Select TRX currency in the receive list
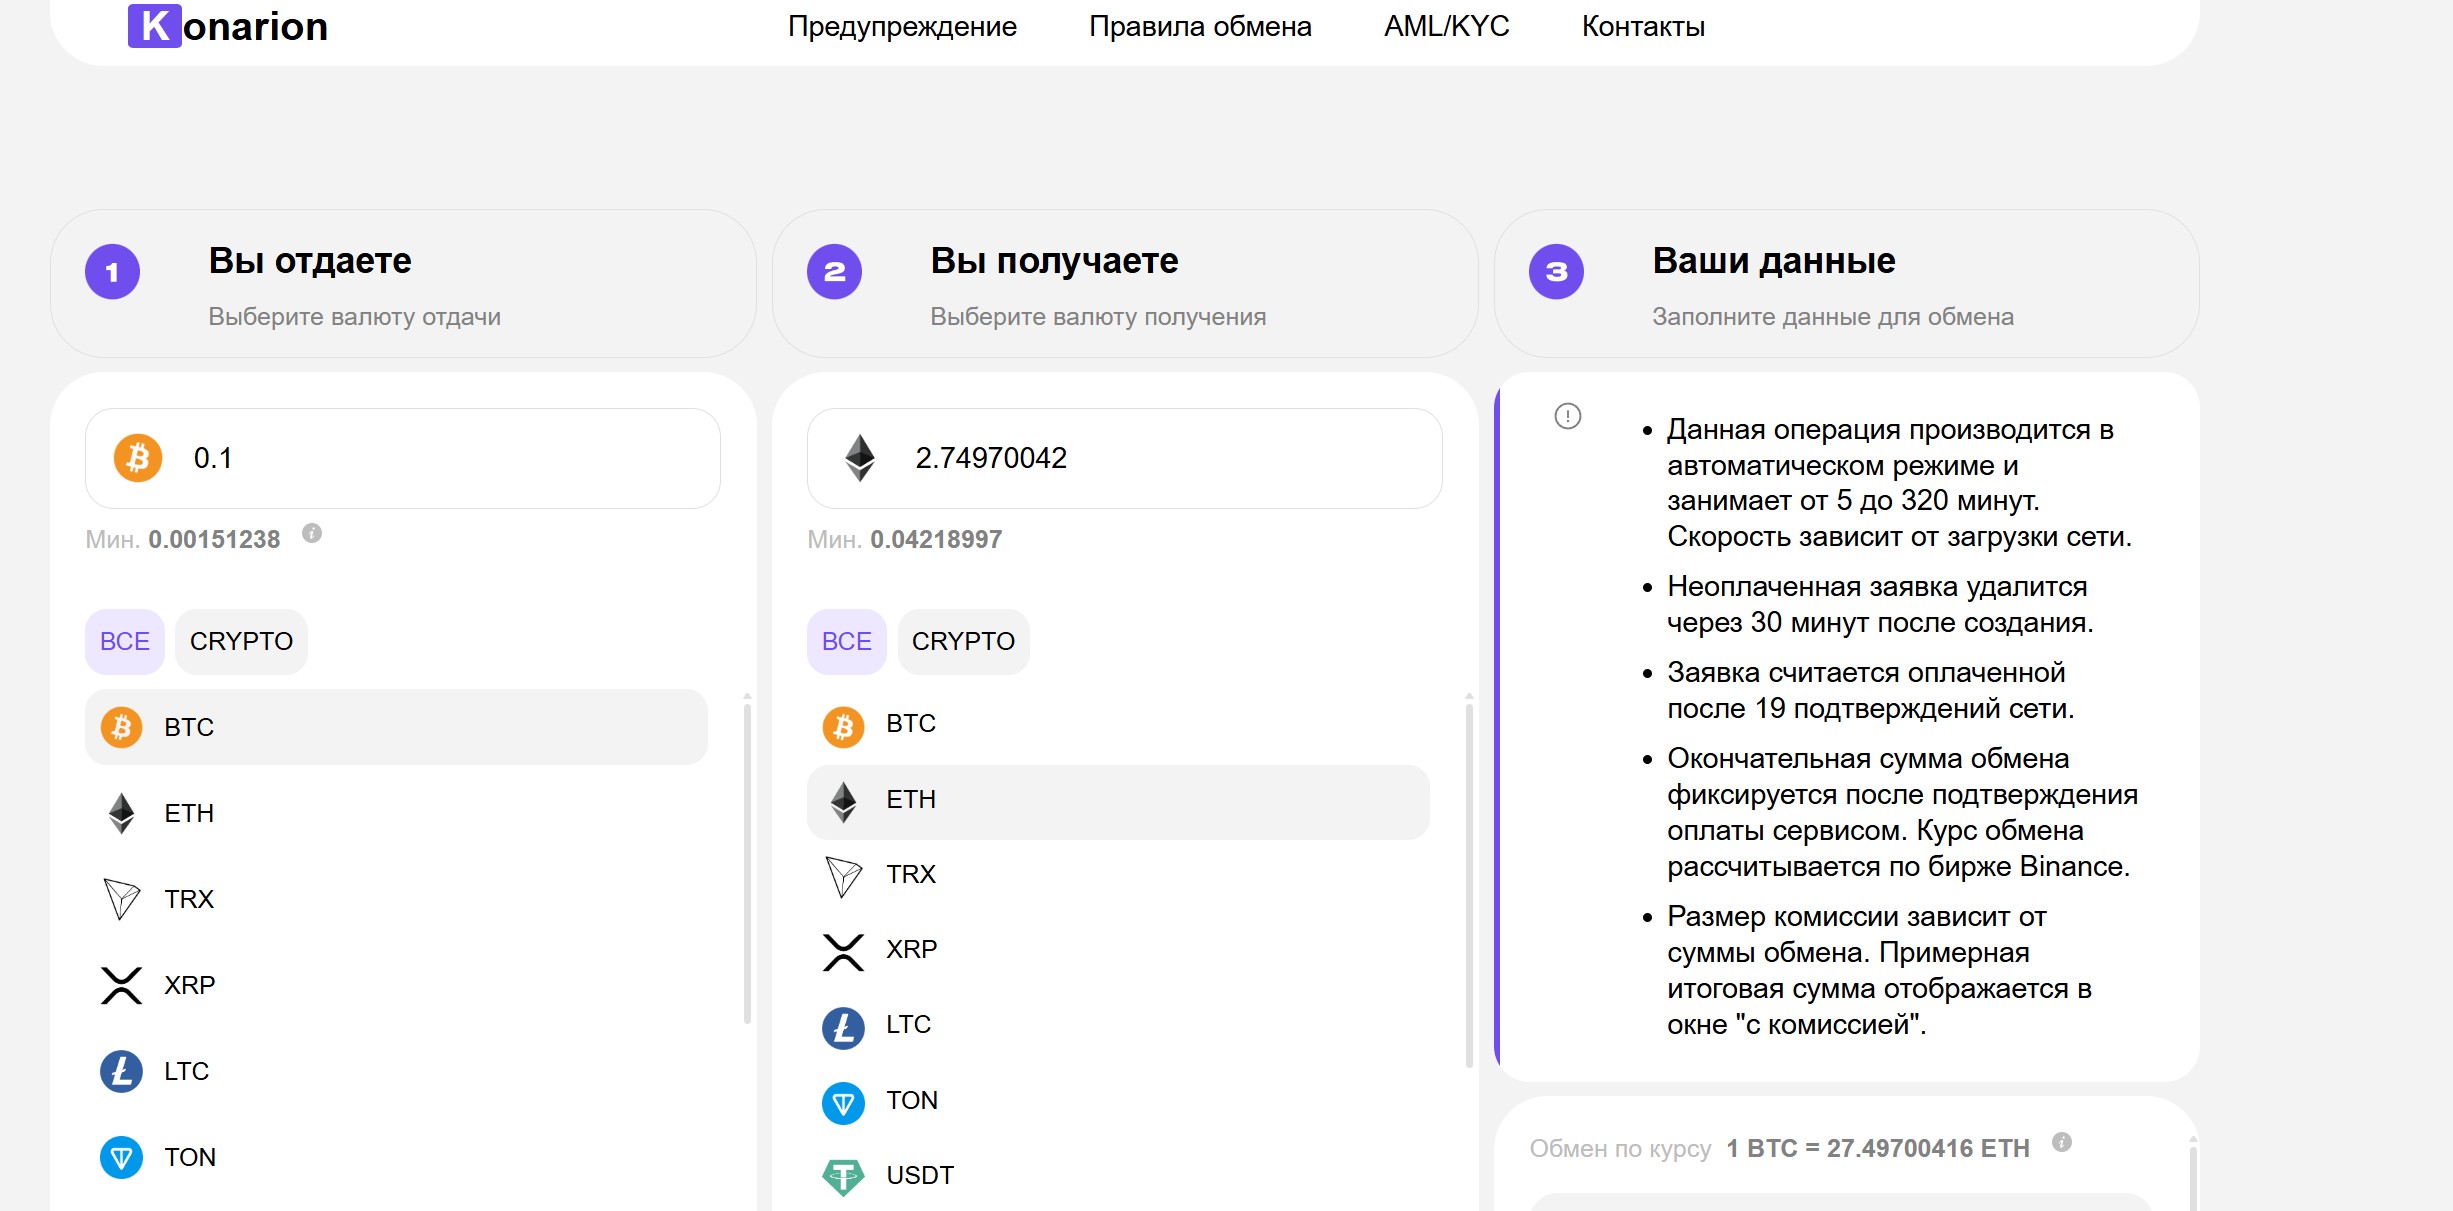Screen dimensions: 2453x1211 [x=909, y=873]
